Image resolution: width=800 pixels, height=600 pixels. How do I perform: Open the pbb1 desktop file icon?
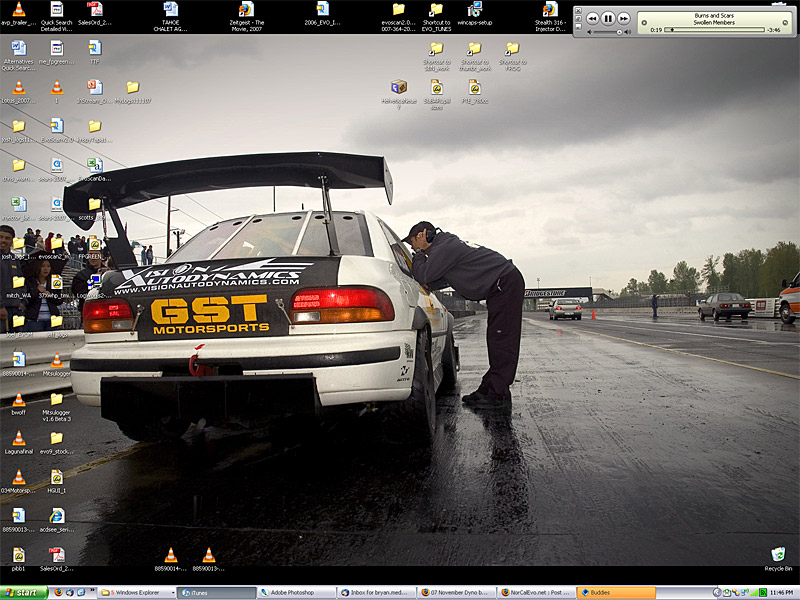pos(19,559)
